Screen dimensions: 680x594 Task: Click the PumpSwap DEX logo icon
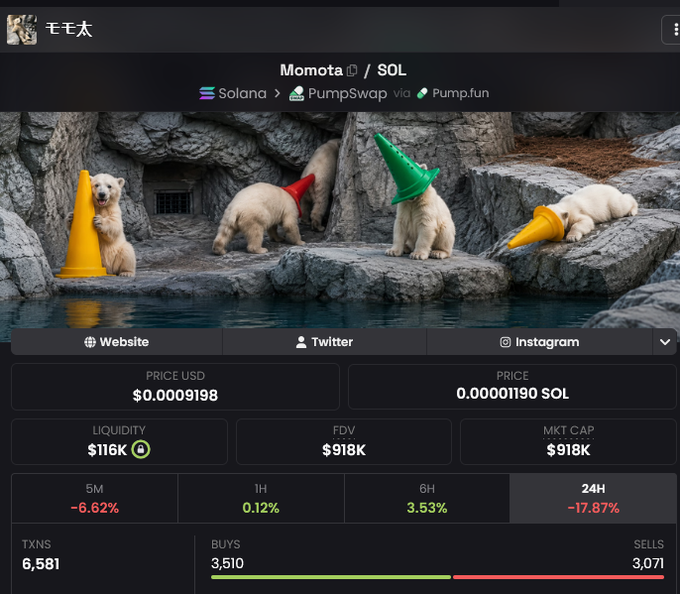click(x=297, y=93)
